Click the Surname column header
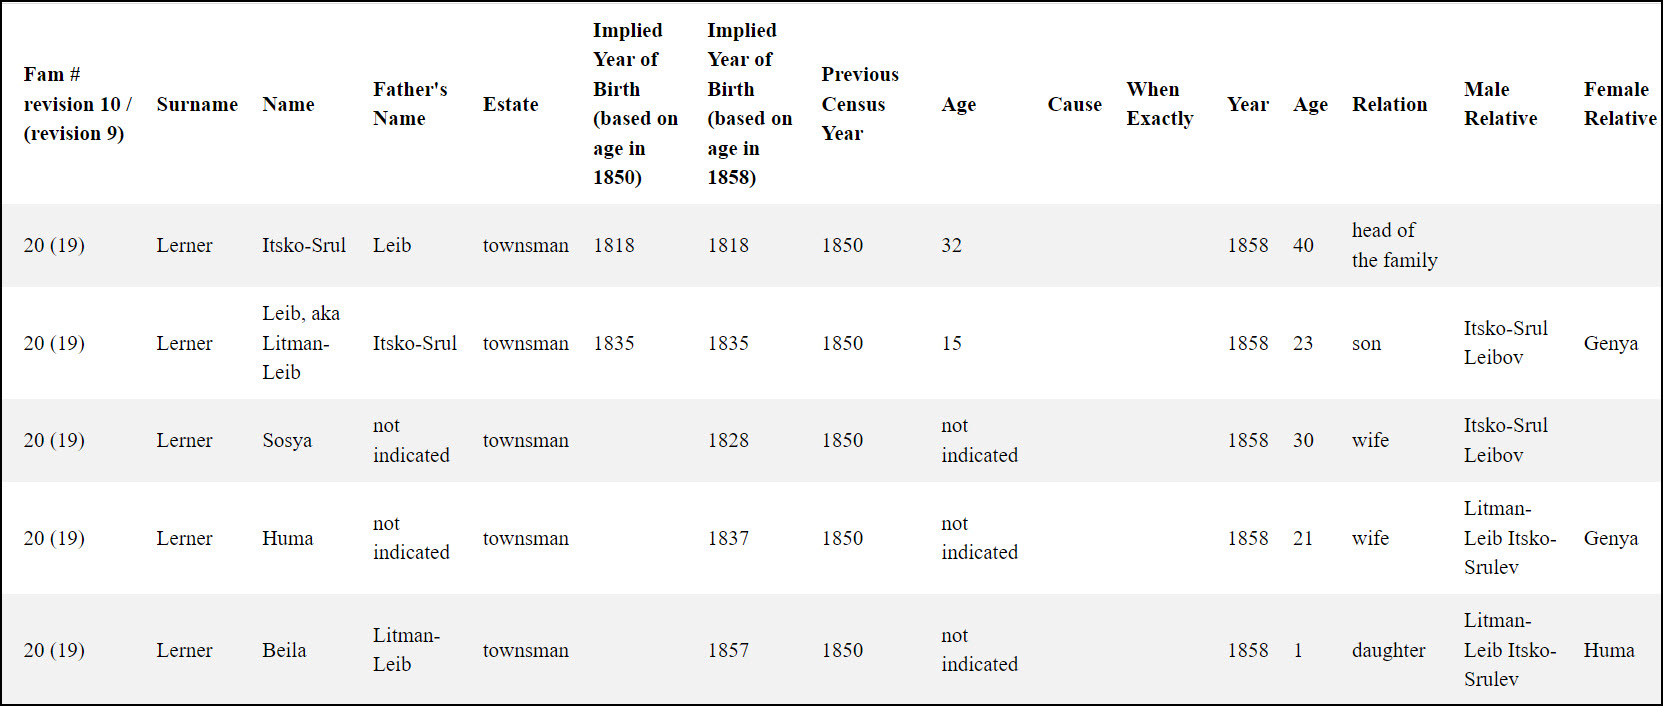The width and height of the screenshot is (1663, 706). (x=197, y=104)
